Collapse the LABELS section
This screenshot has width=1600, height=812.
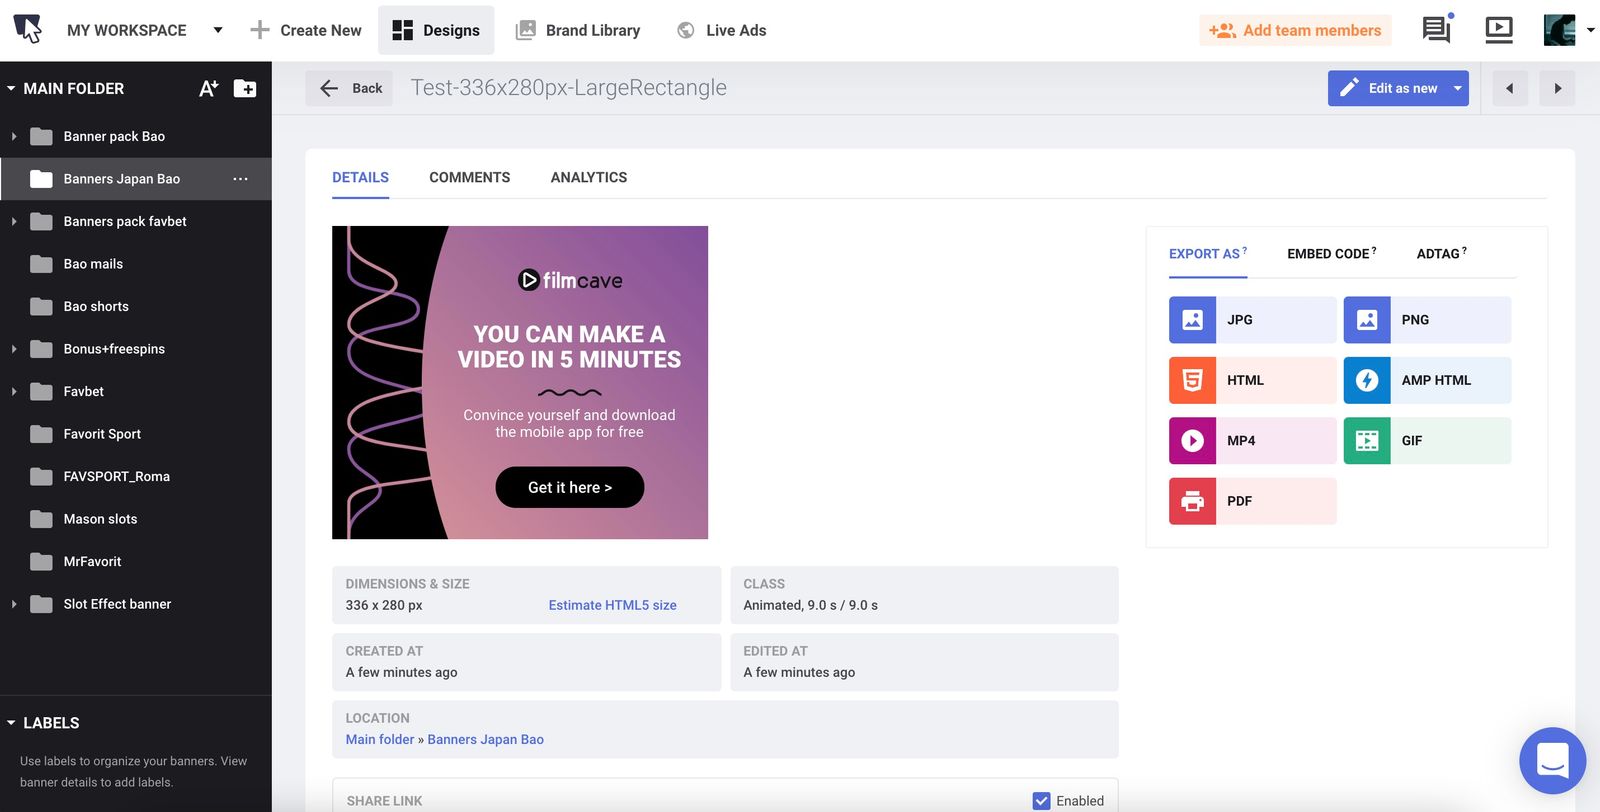click(x=11, y=722)
